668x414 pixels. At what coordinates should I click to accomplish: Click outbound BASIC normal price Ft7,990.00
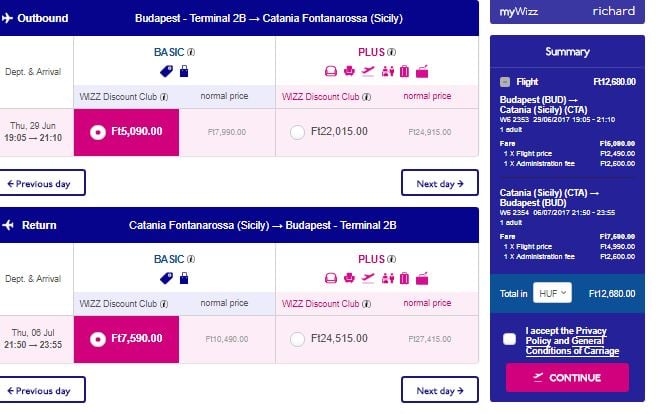(x=227, y=132)
